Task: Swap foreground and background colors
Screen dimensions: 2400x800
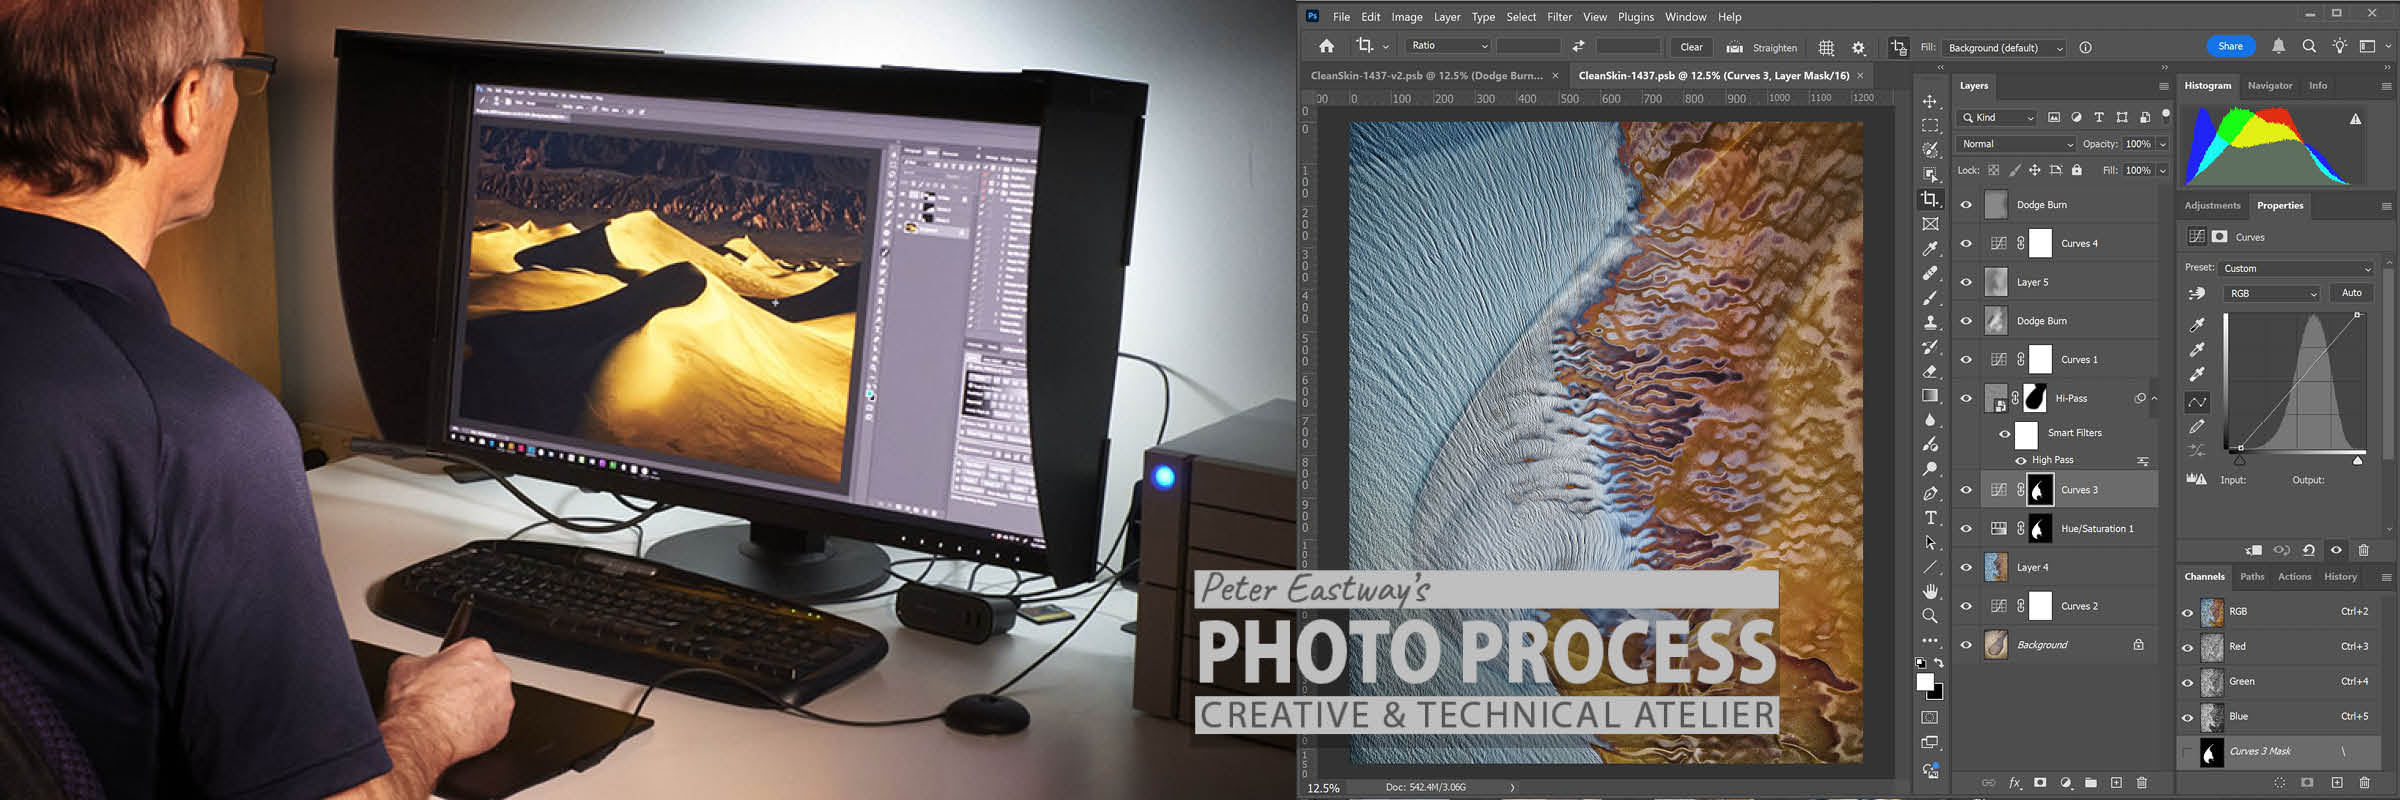Action: point(1939,663)
